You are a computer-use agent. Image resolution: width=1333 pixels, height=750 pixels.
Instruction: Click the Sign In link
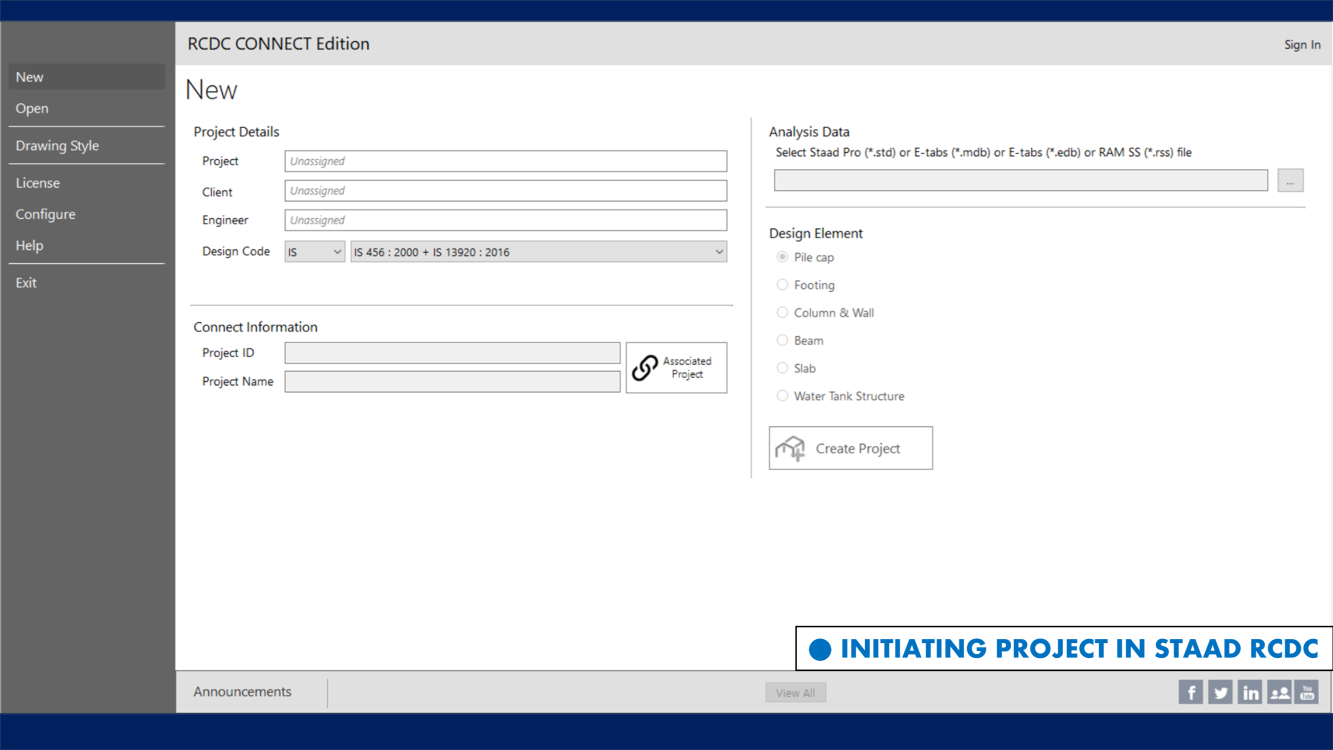tap(1301, 45)
